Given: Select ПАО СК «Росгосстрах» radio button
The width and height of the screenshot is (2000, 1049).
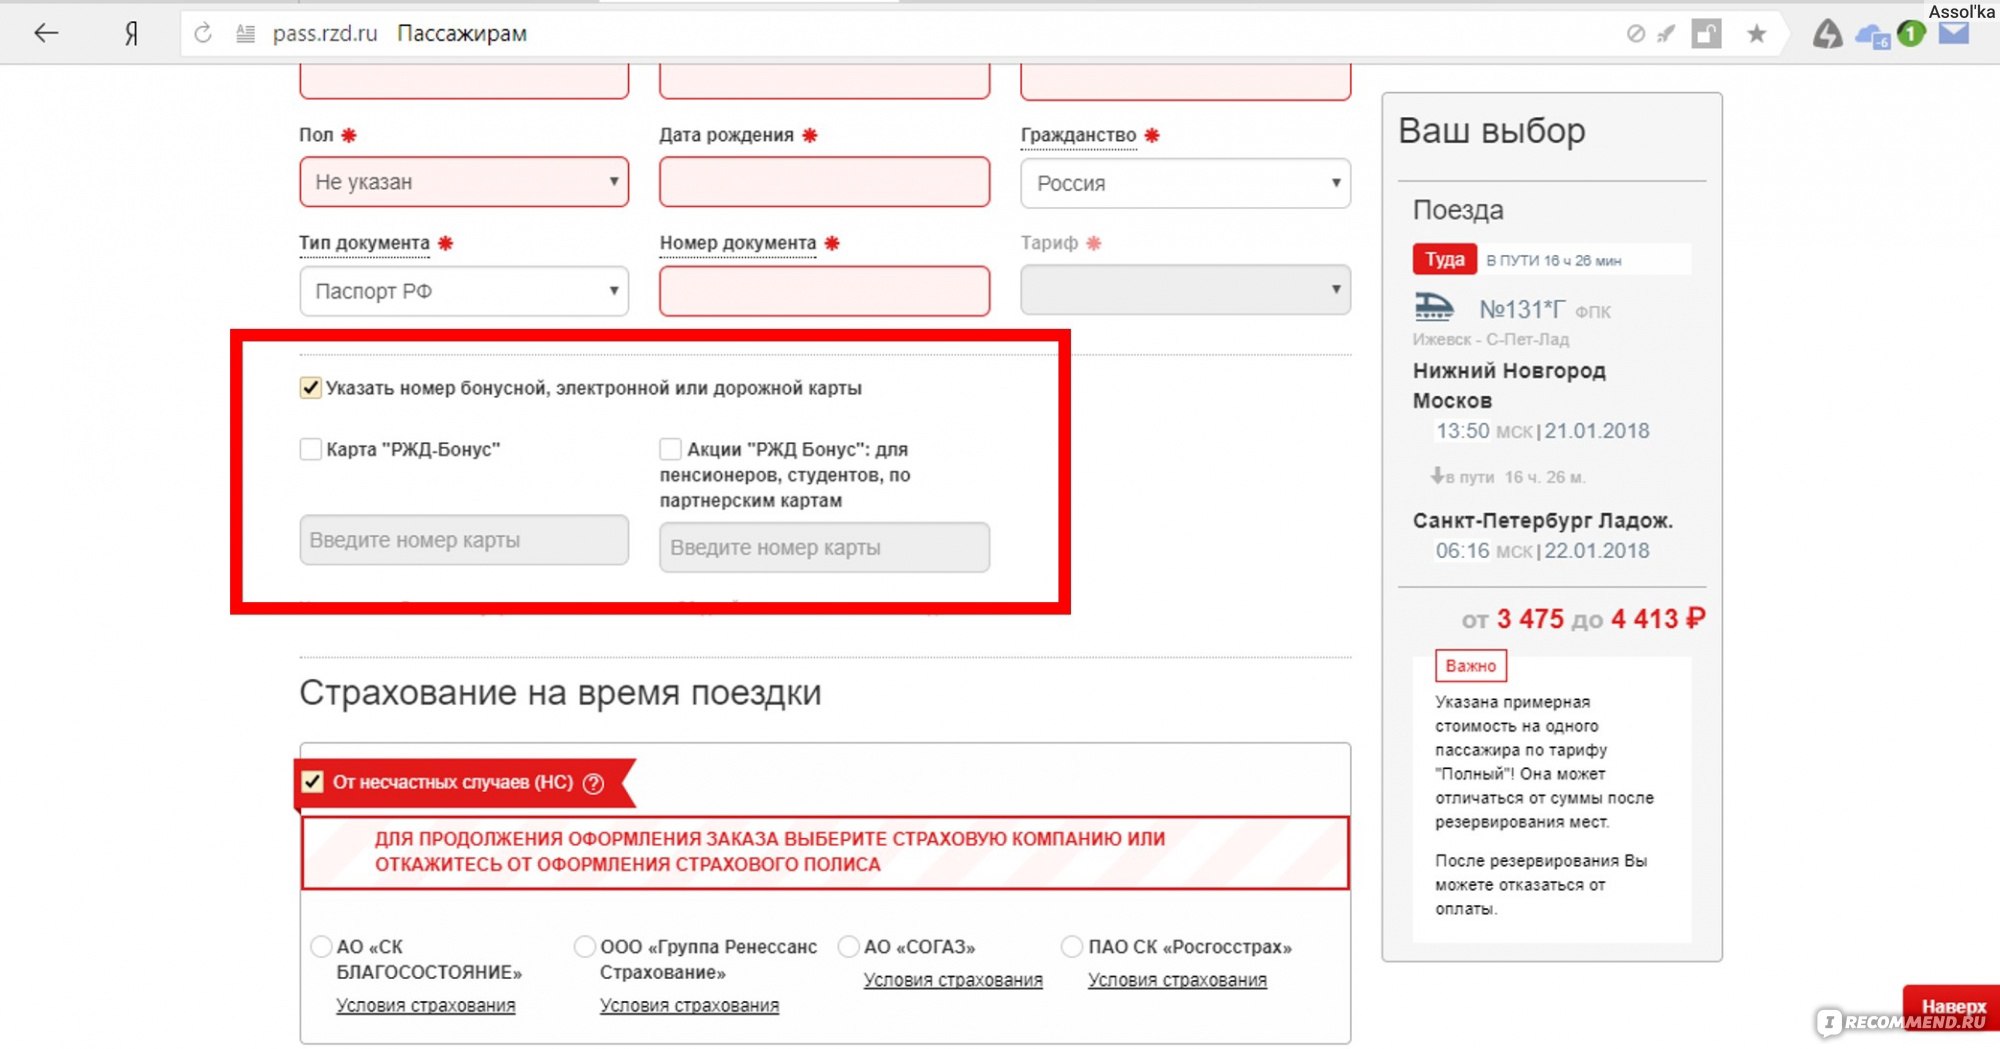Looking at the screenshot, I should click(1072, 946).
